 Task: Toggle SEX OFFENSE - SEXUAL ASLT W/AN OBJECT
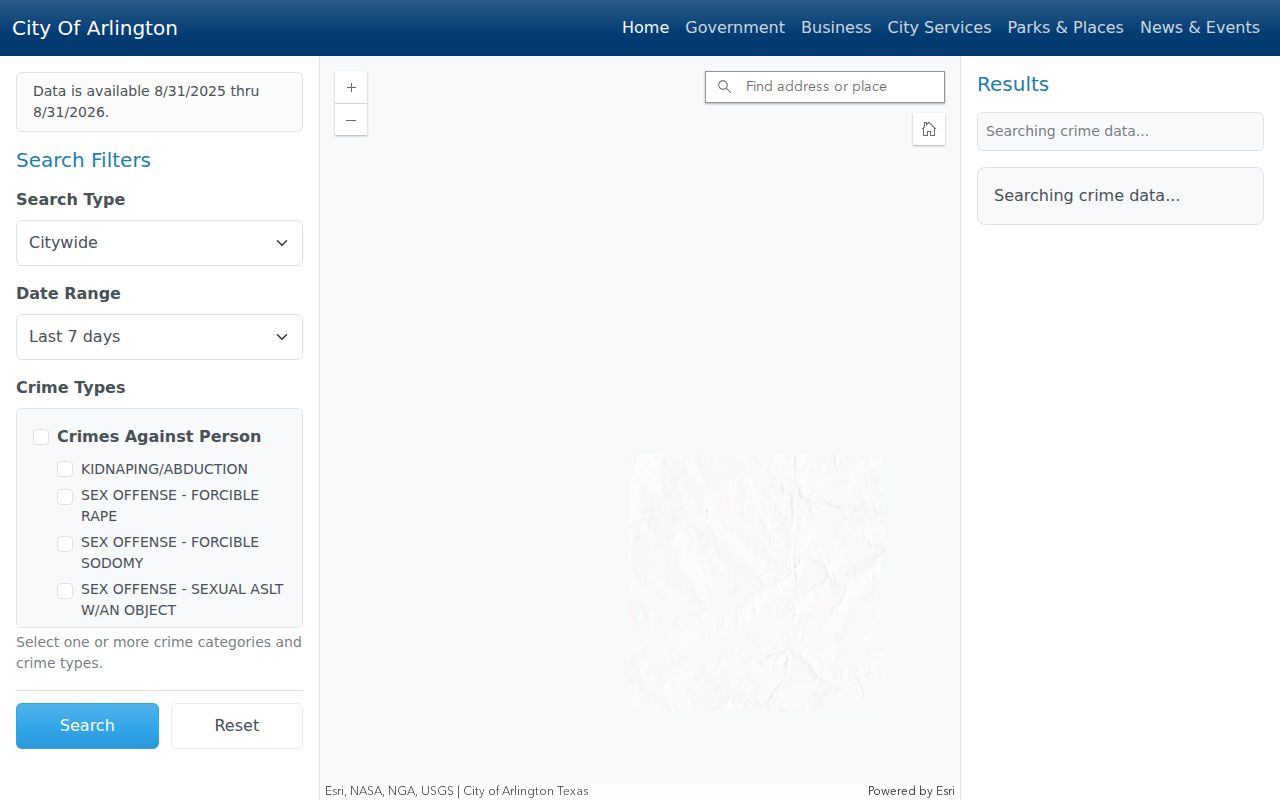tap(65, 590)
